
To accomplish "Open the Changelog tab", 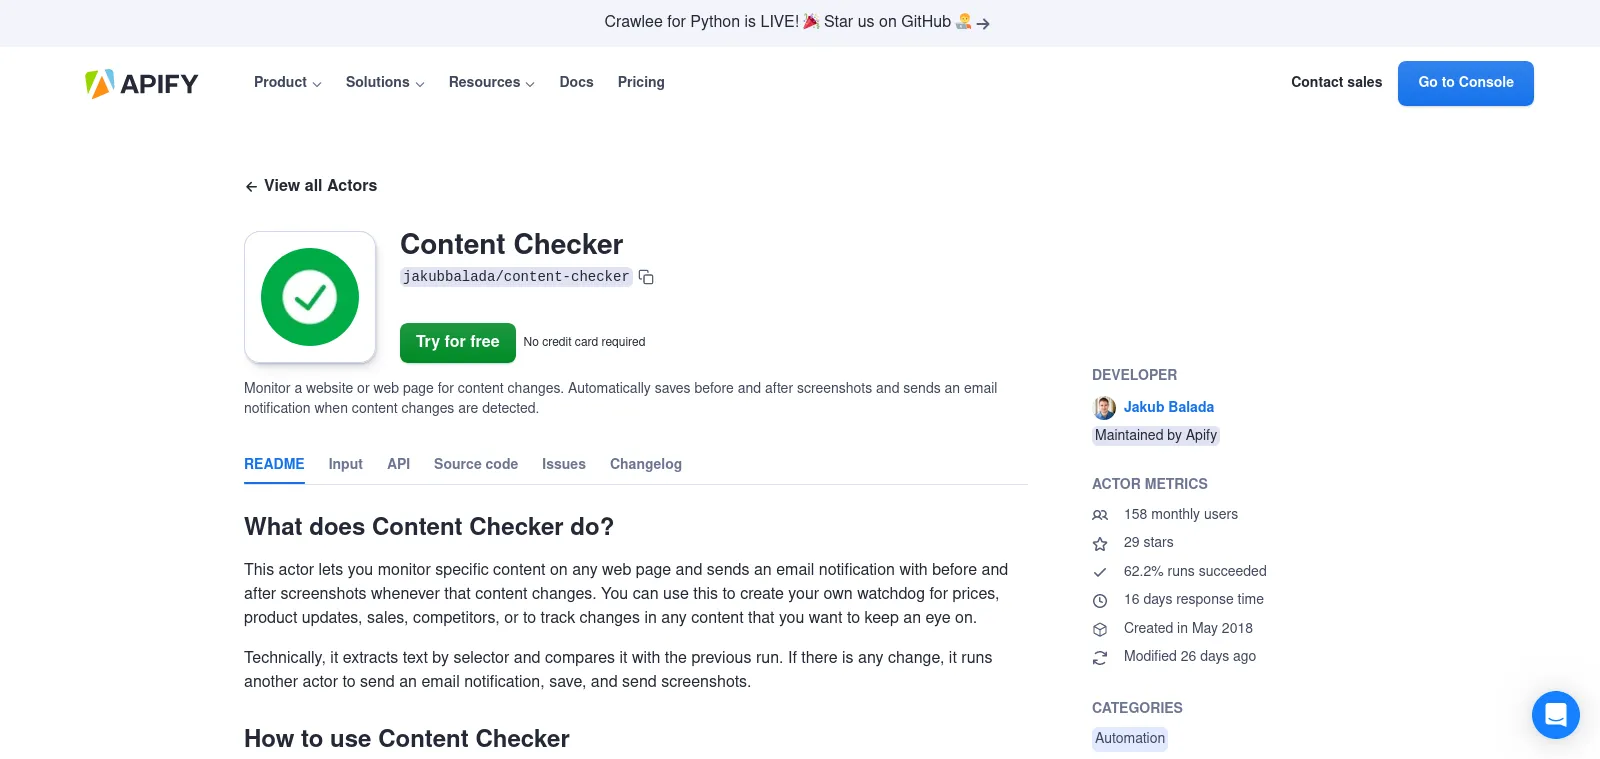I will tap(646, 464).
